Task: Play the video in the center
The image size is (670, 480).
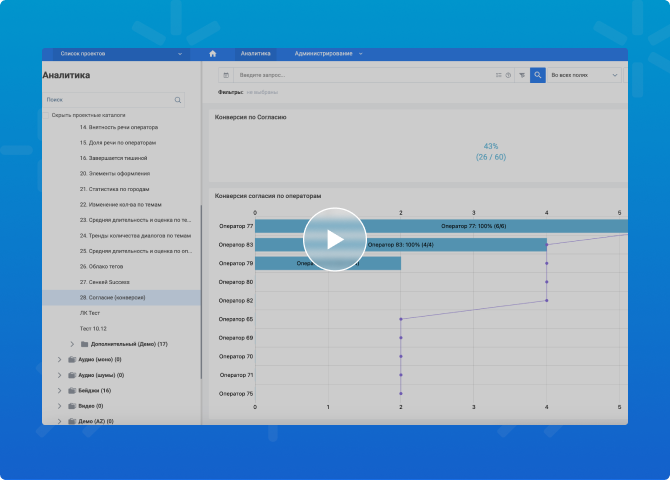Action: click(x=335, y=240)
